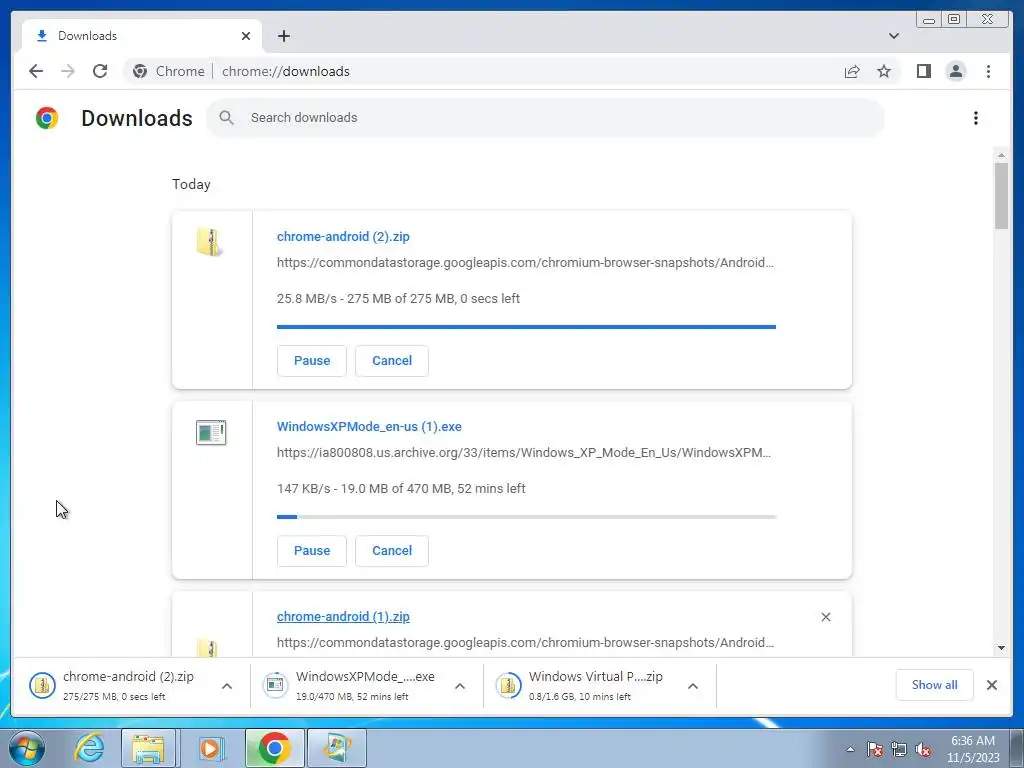
Task: Click the forward navigation arrow
Action: click(68, 71)
